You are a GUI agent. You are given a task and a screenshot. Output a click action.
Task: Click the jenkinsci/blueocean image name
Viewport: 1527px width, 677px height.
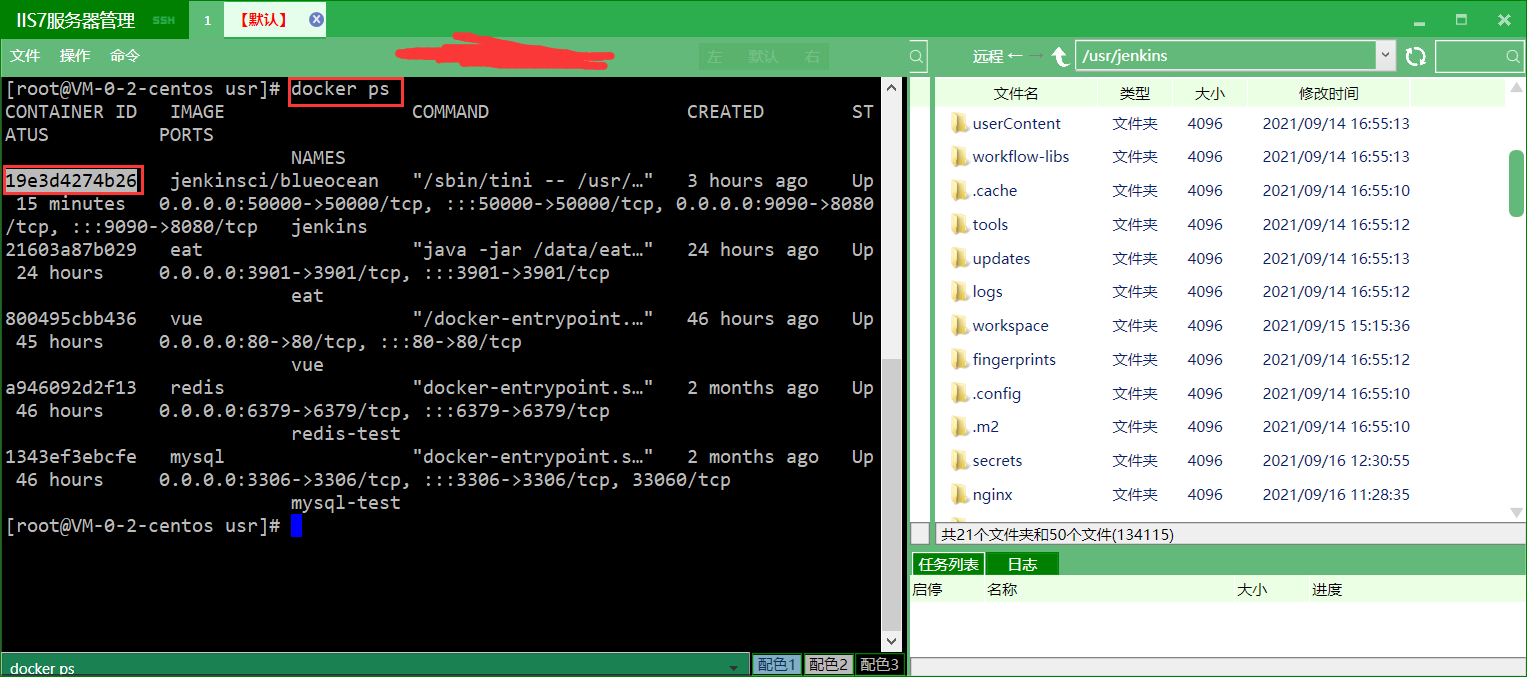point(275,181)
